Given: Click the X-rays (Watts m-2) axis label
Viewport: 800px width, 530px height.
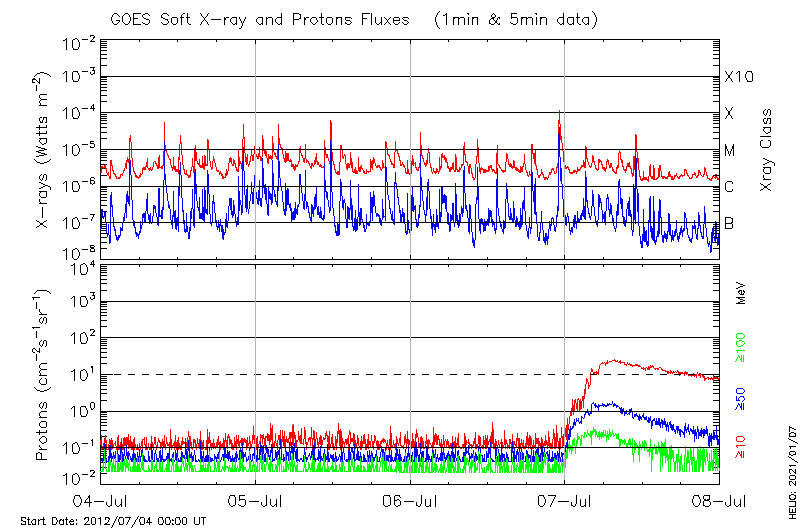Looking at the screenshot, I should pyautogui.click(x=43, y=150).
